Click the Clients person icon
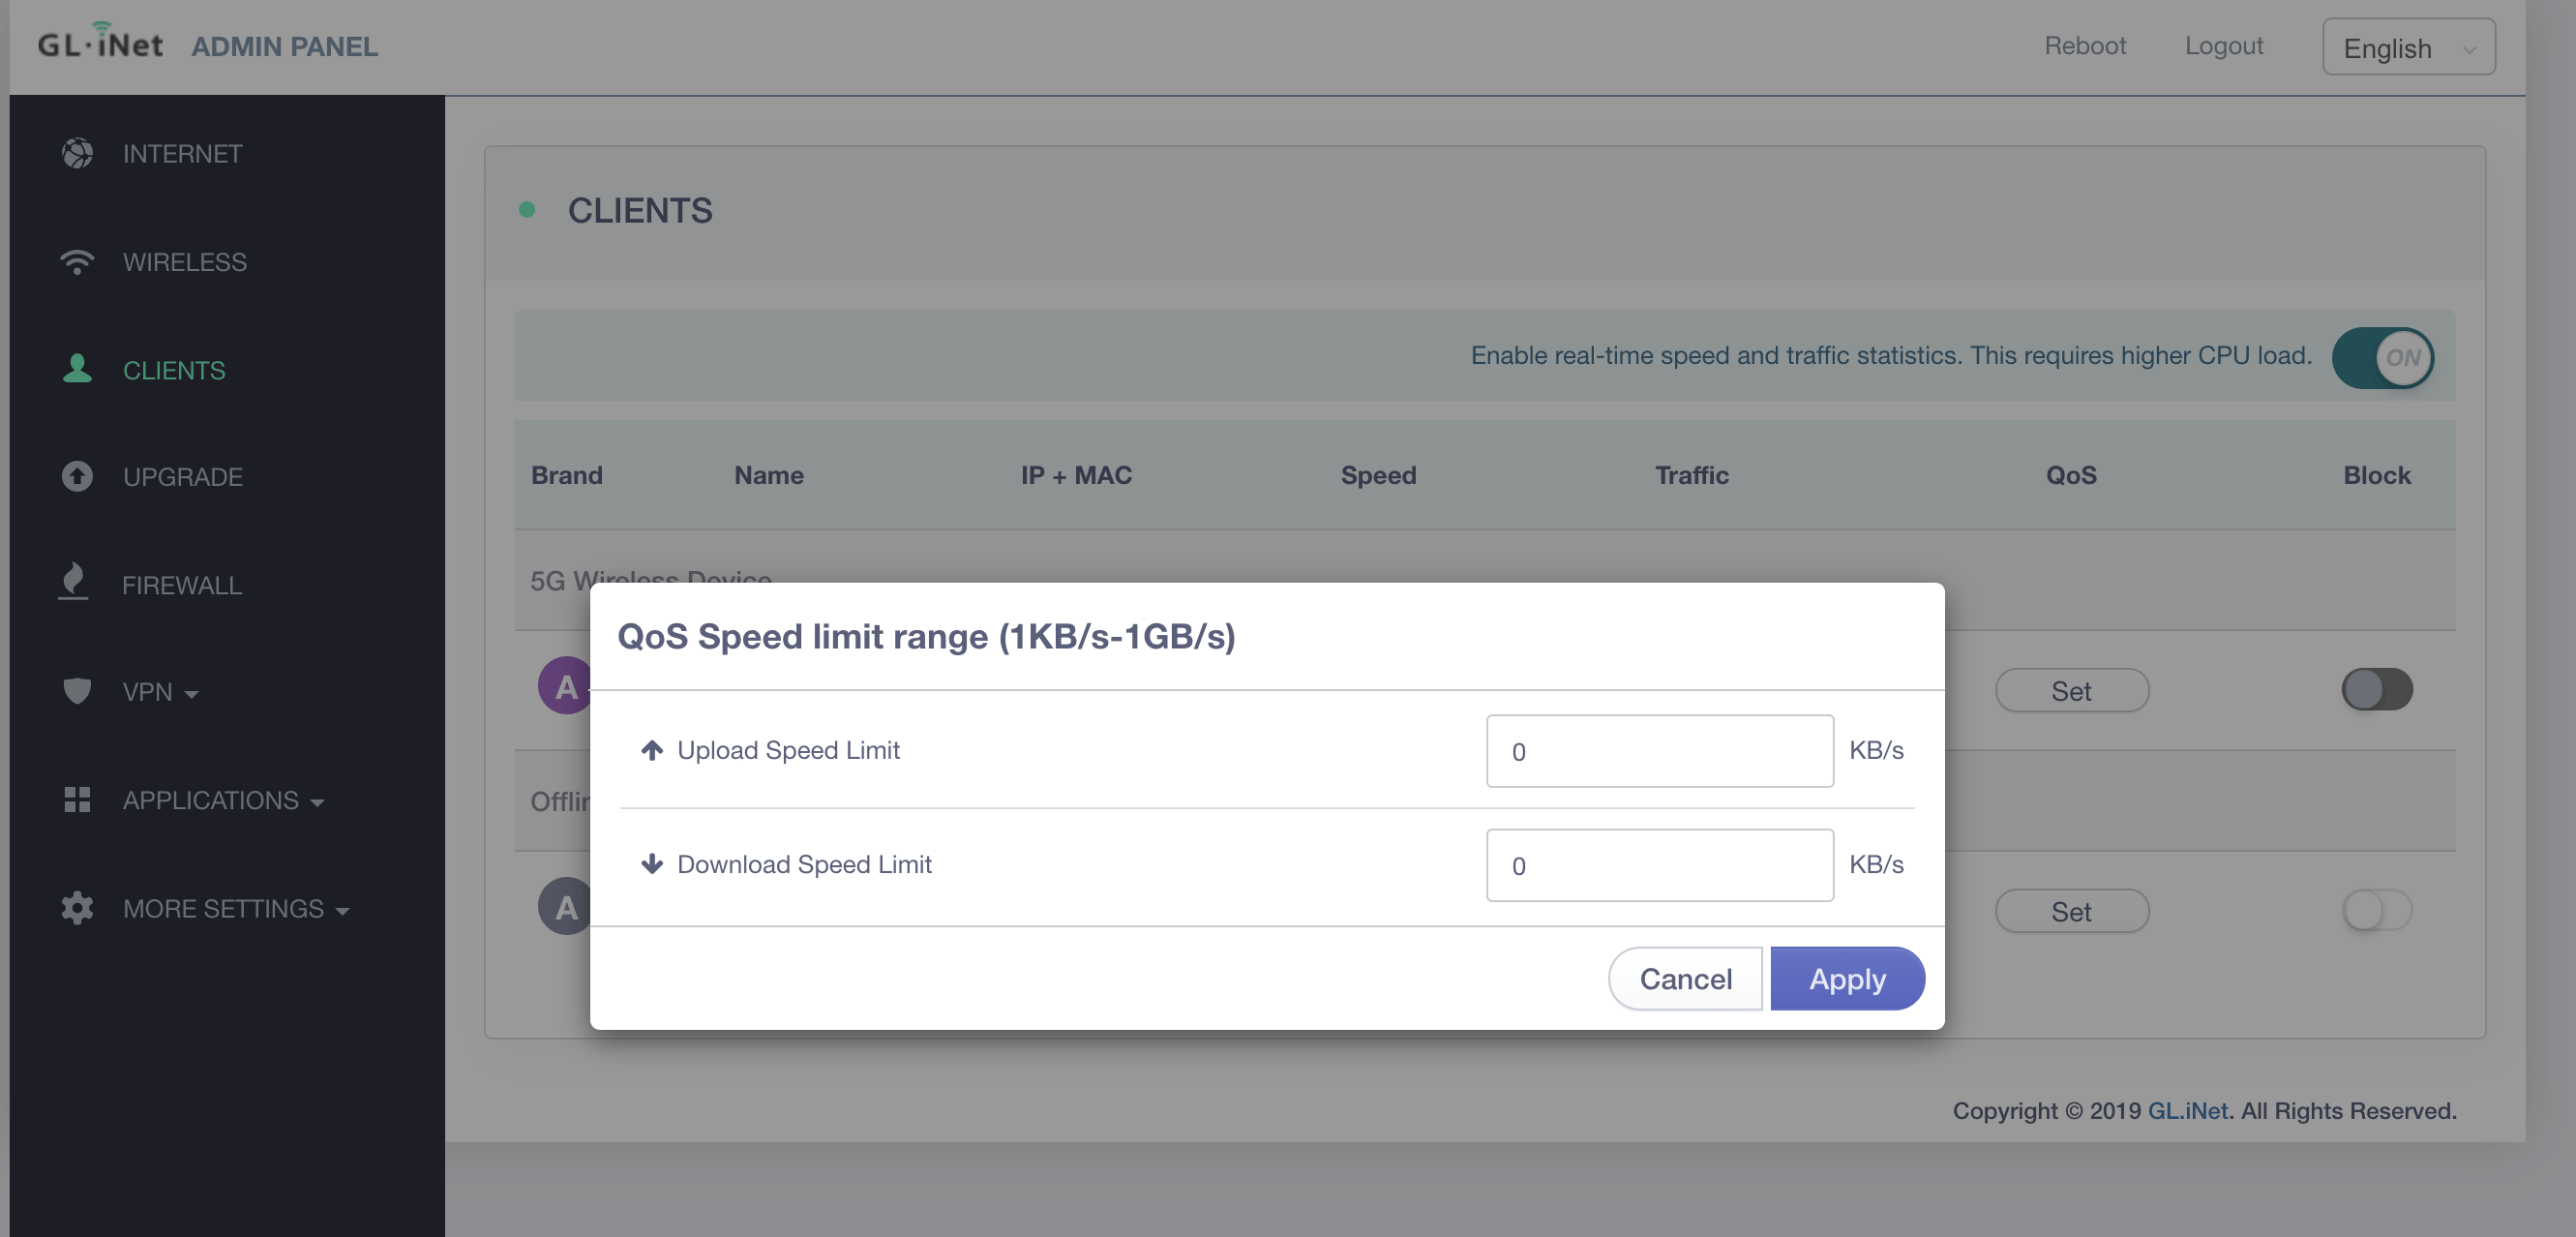 77,369
